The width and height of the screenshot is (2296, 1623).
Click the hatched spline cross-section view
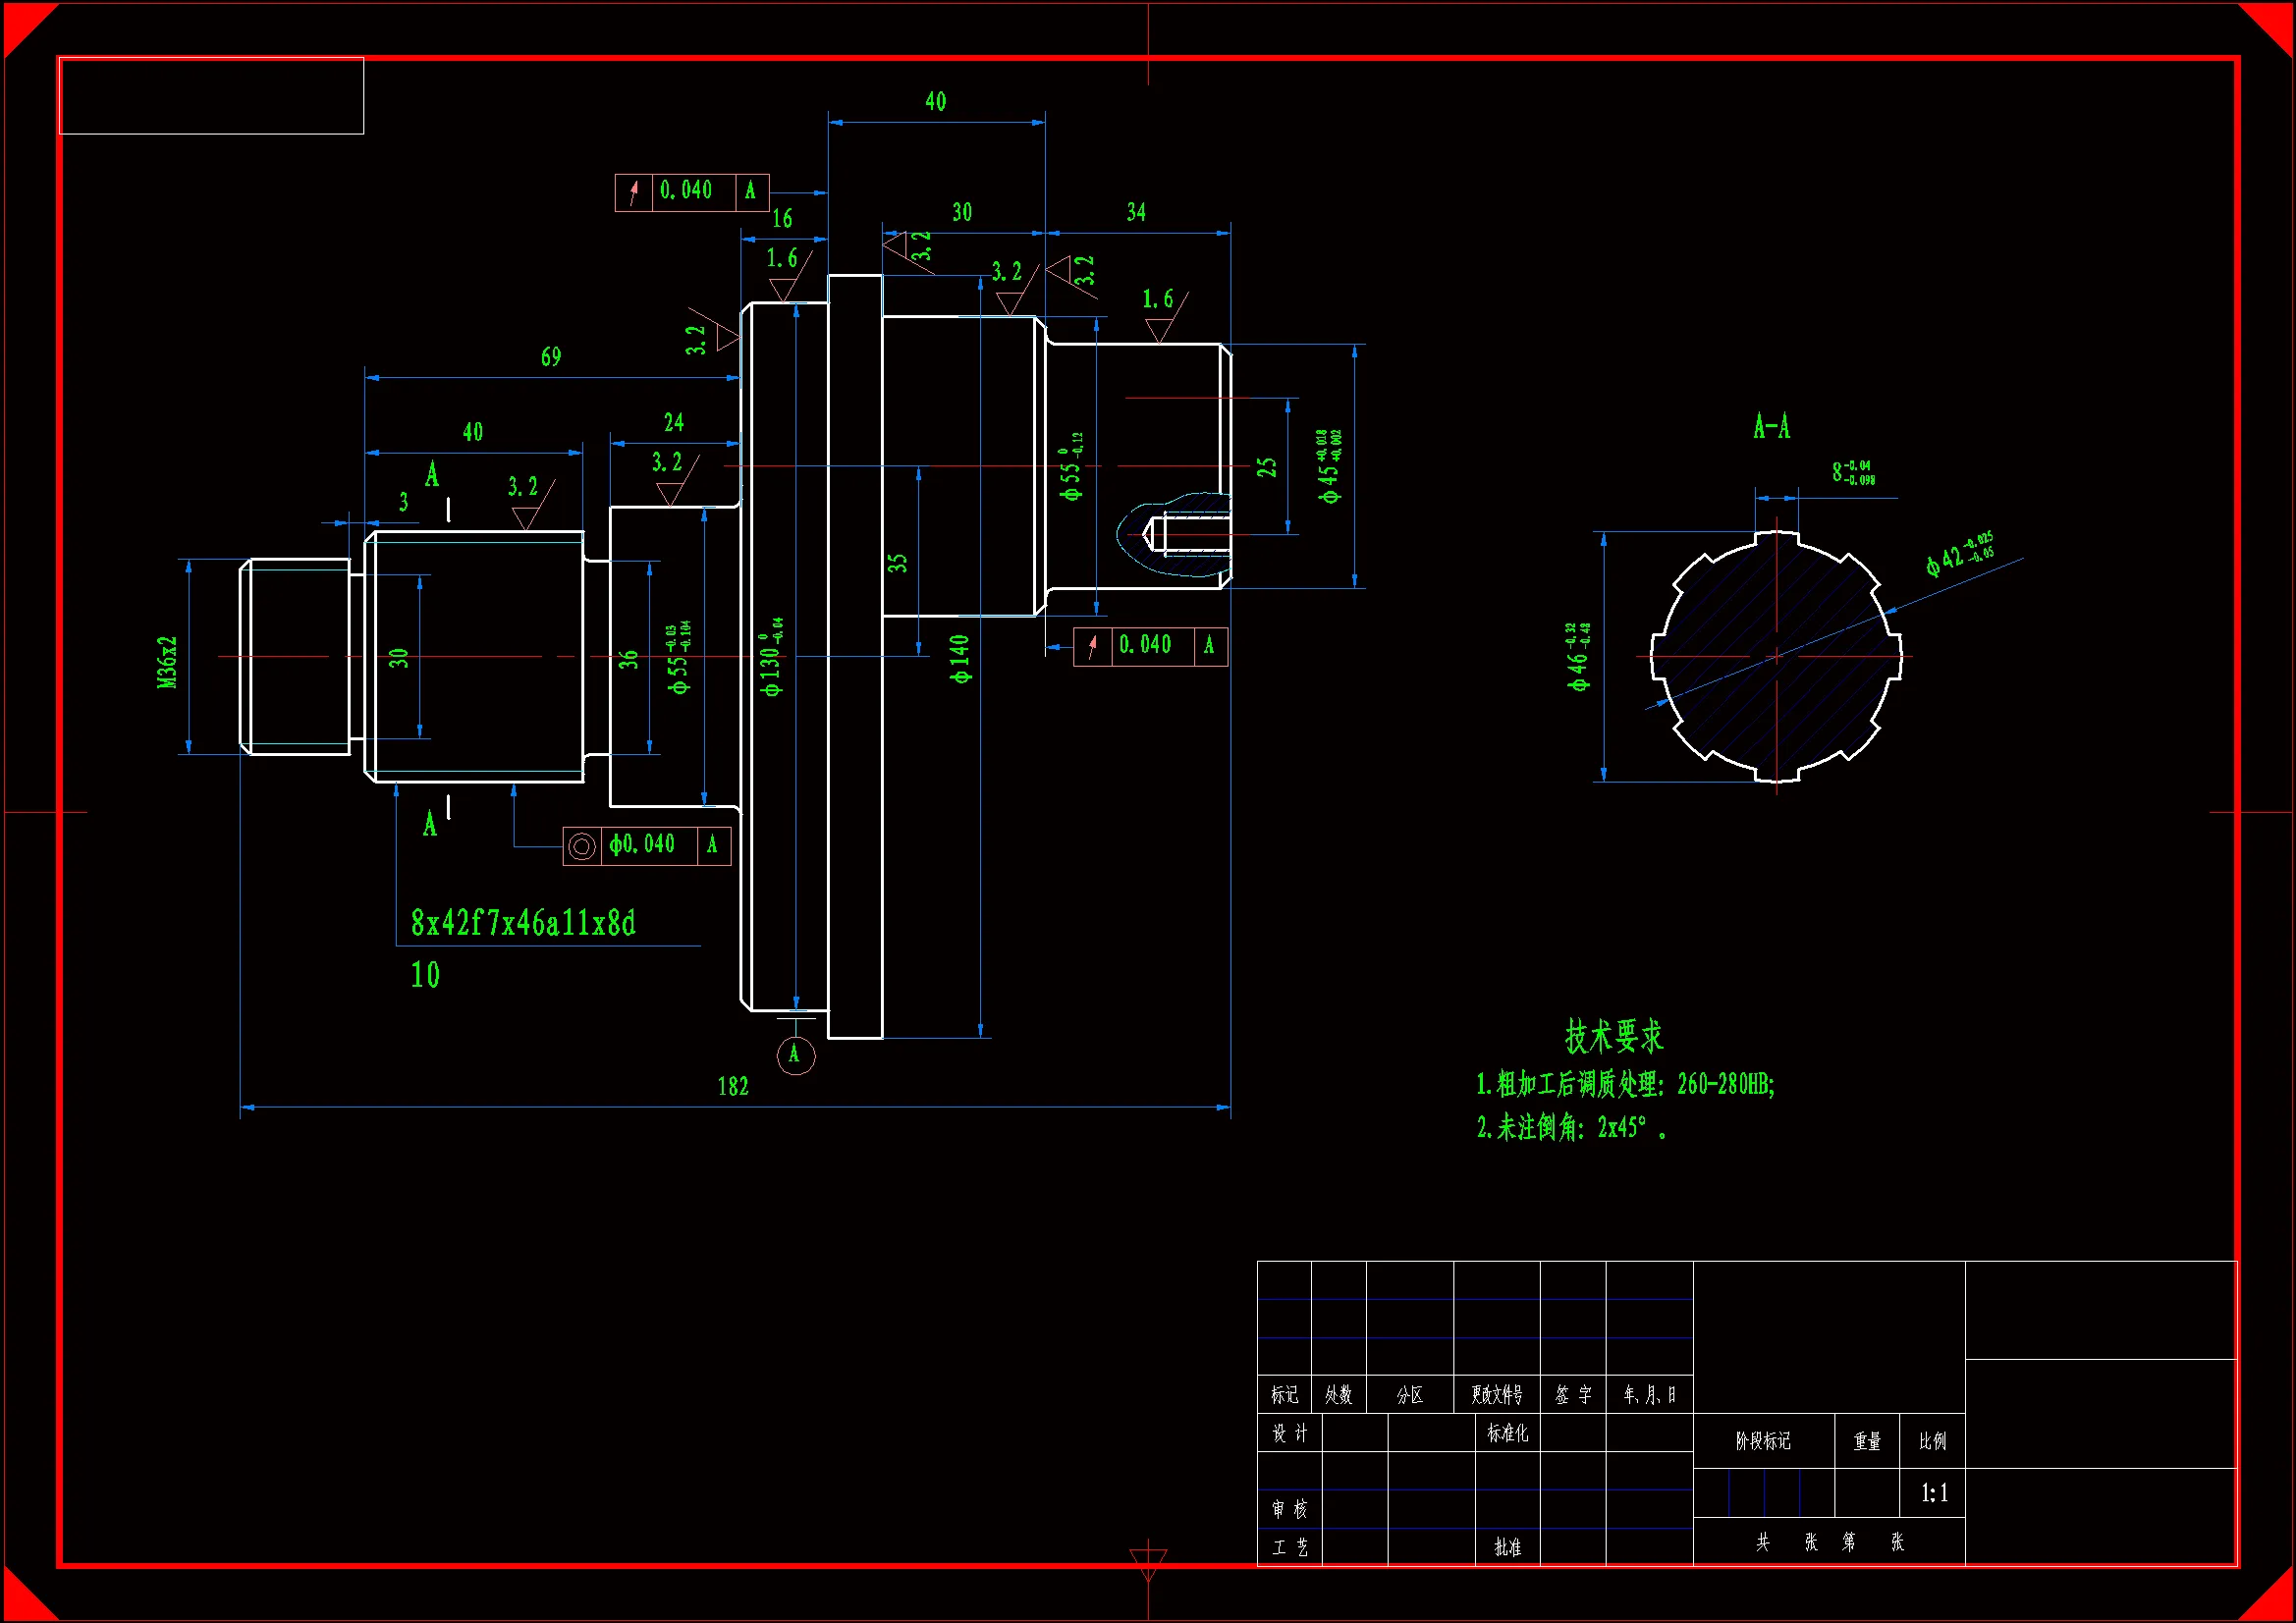coord(1776,657)
